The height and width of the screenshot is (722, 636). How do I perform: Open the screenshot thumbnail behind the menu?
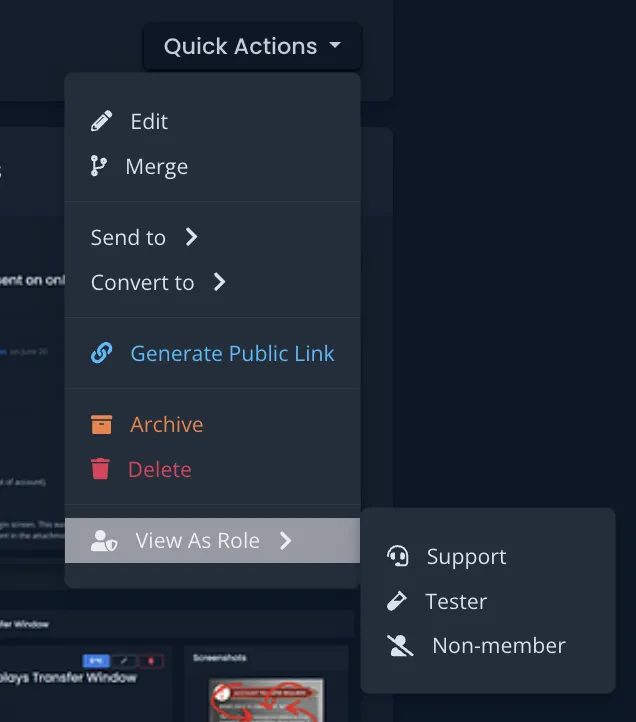click(266, 700)
